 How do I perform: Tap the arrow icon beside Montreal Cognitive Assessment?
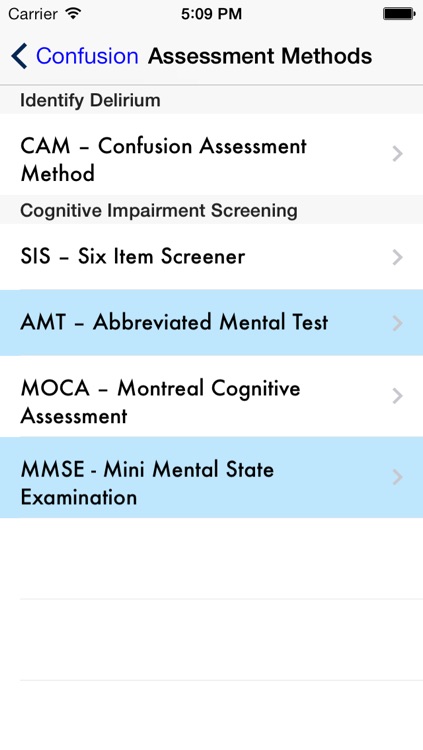[397, 396]
